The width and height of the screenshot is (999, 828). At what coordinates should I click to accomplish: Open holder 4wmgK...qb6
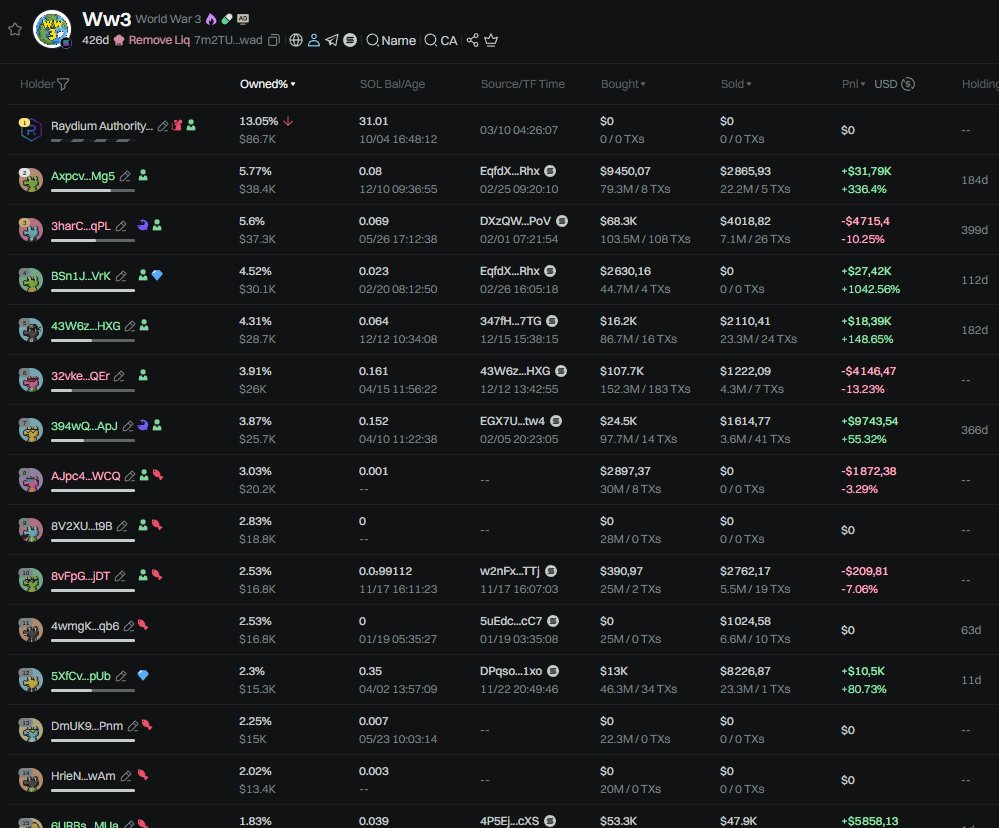point(85,626)
